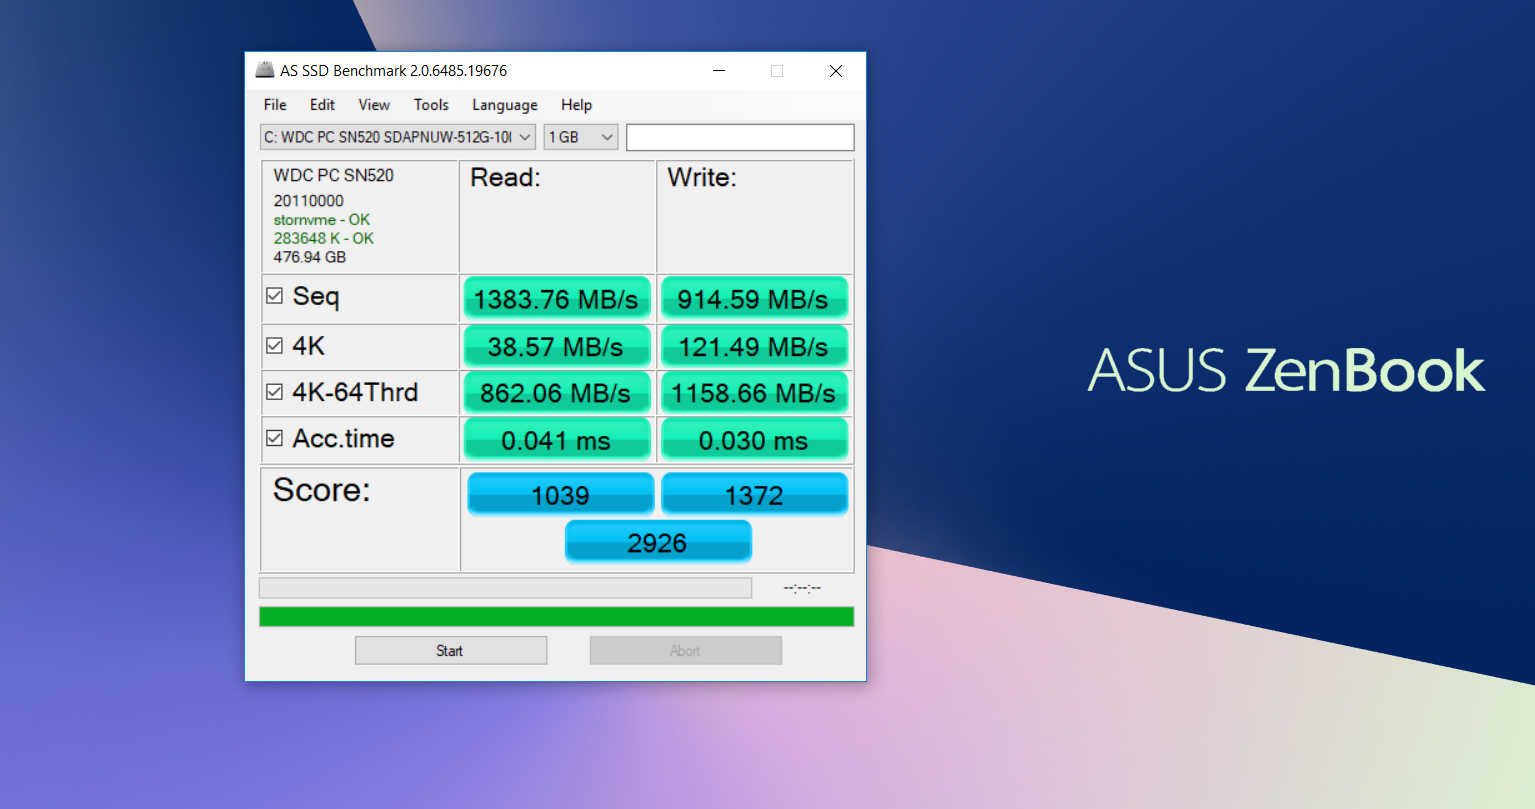This screenshot has width=1535, height=809.
Task: Open the drive selection dropdown
Action: point(398,137)
